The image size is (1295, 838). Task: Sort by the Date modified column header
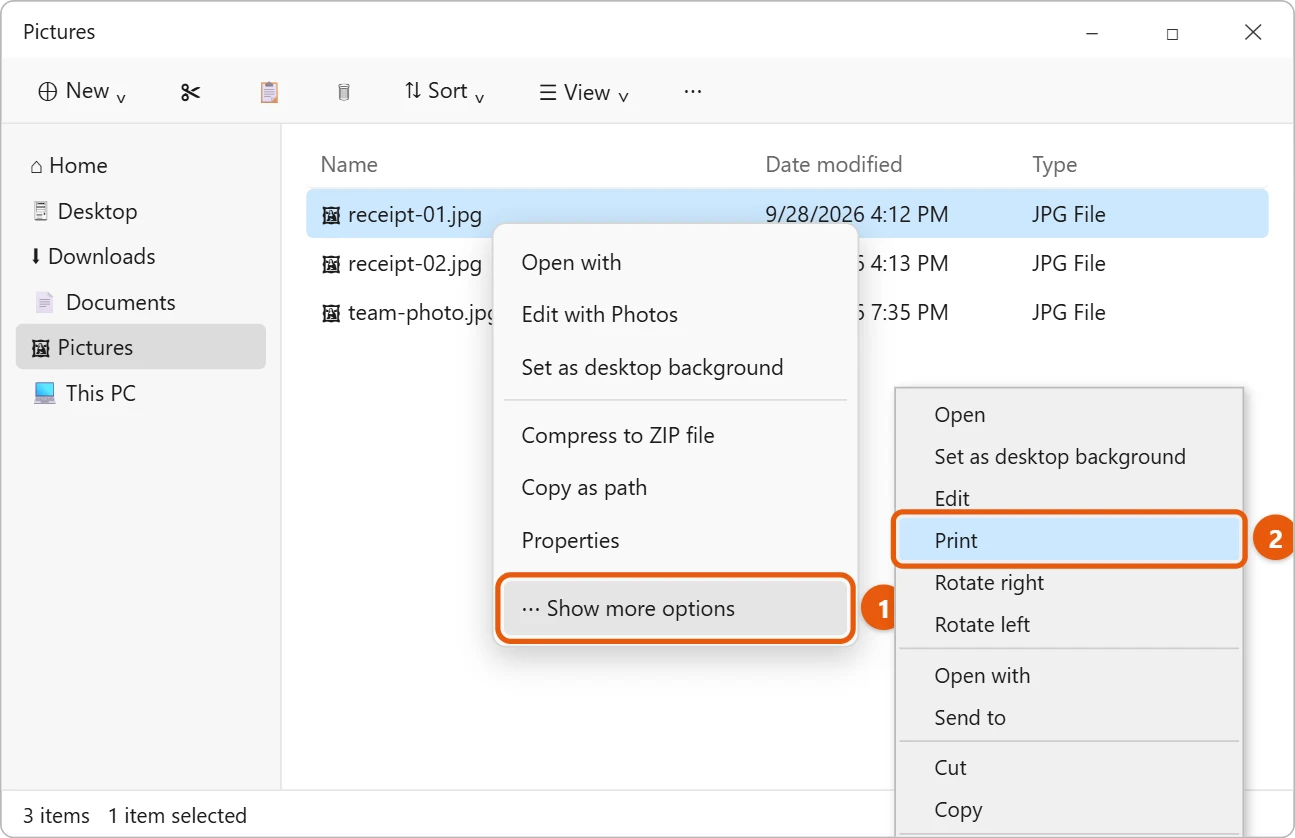[834, 165]
